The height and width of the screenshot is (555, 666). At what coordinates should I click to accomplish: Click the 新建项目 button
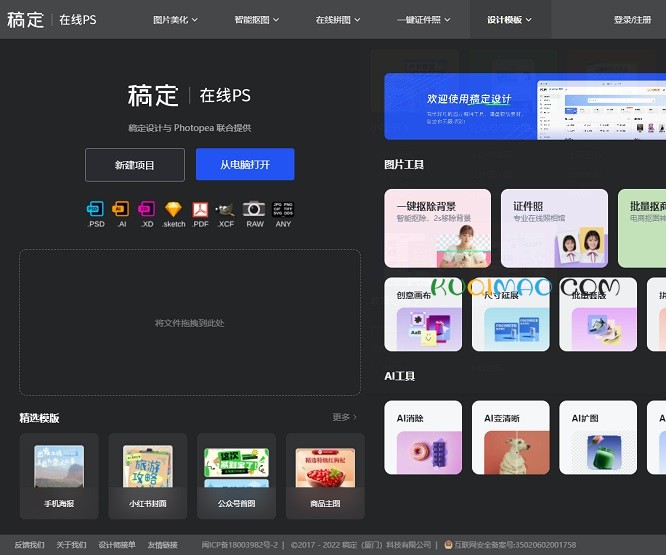tap(135, 165)
